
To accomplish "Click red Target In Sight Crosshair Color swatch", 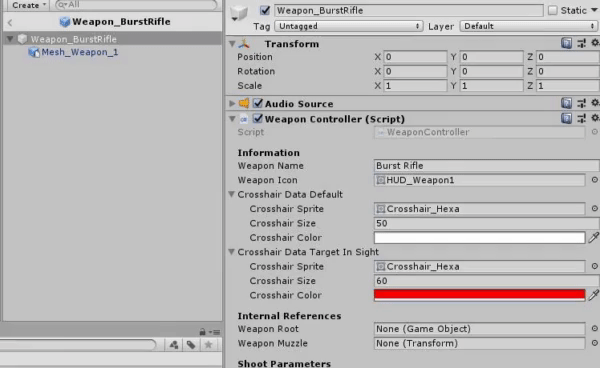I will (x=479, y=295).
